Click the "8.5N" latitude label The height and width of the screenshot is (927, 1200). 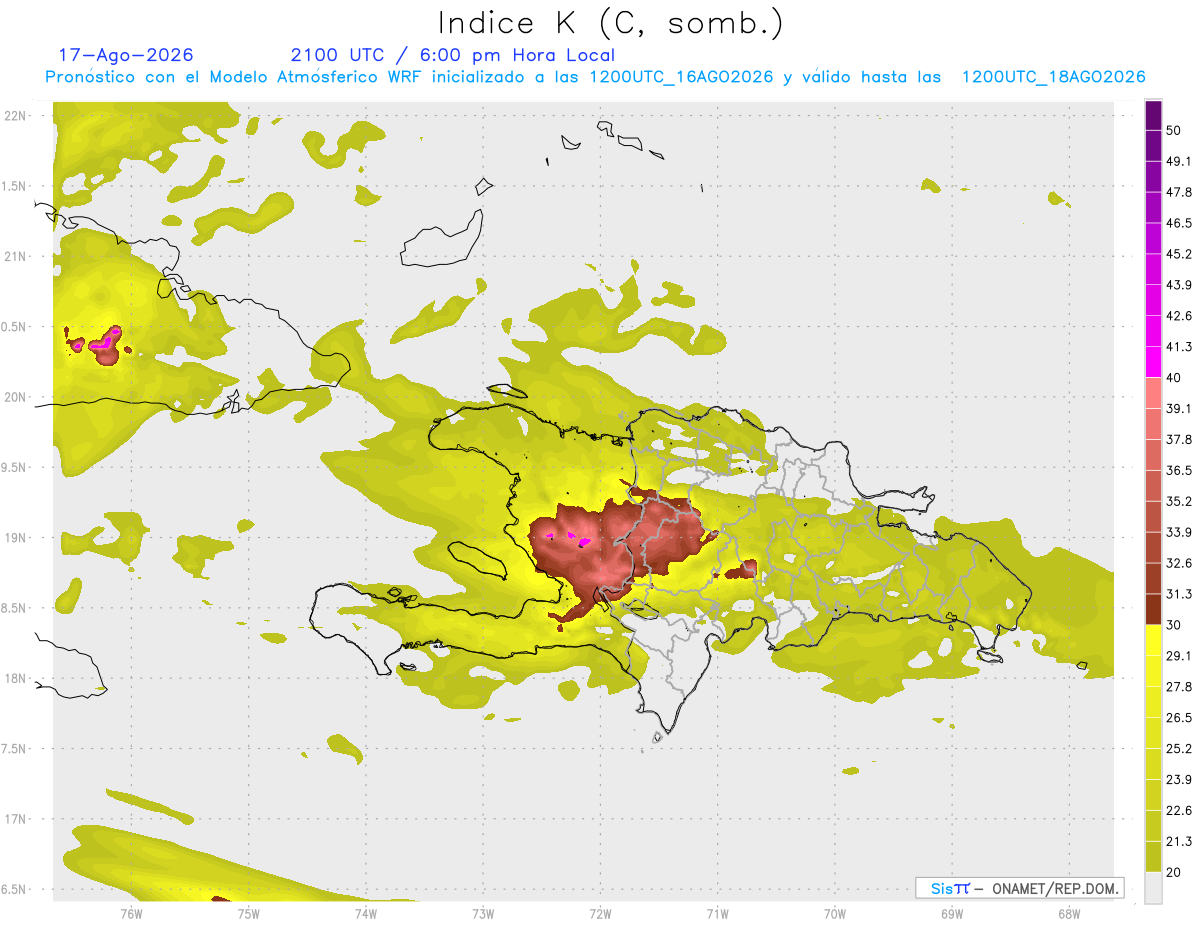click(15, 608)
